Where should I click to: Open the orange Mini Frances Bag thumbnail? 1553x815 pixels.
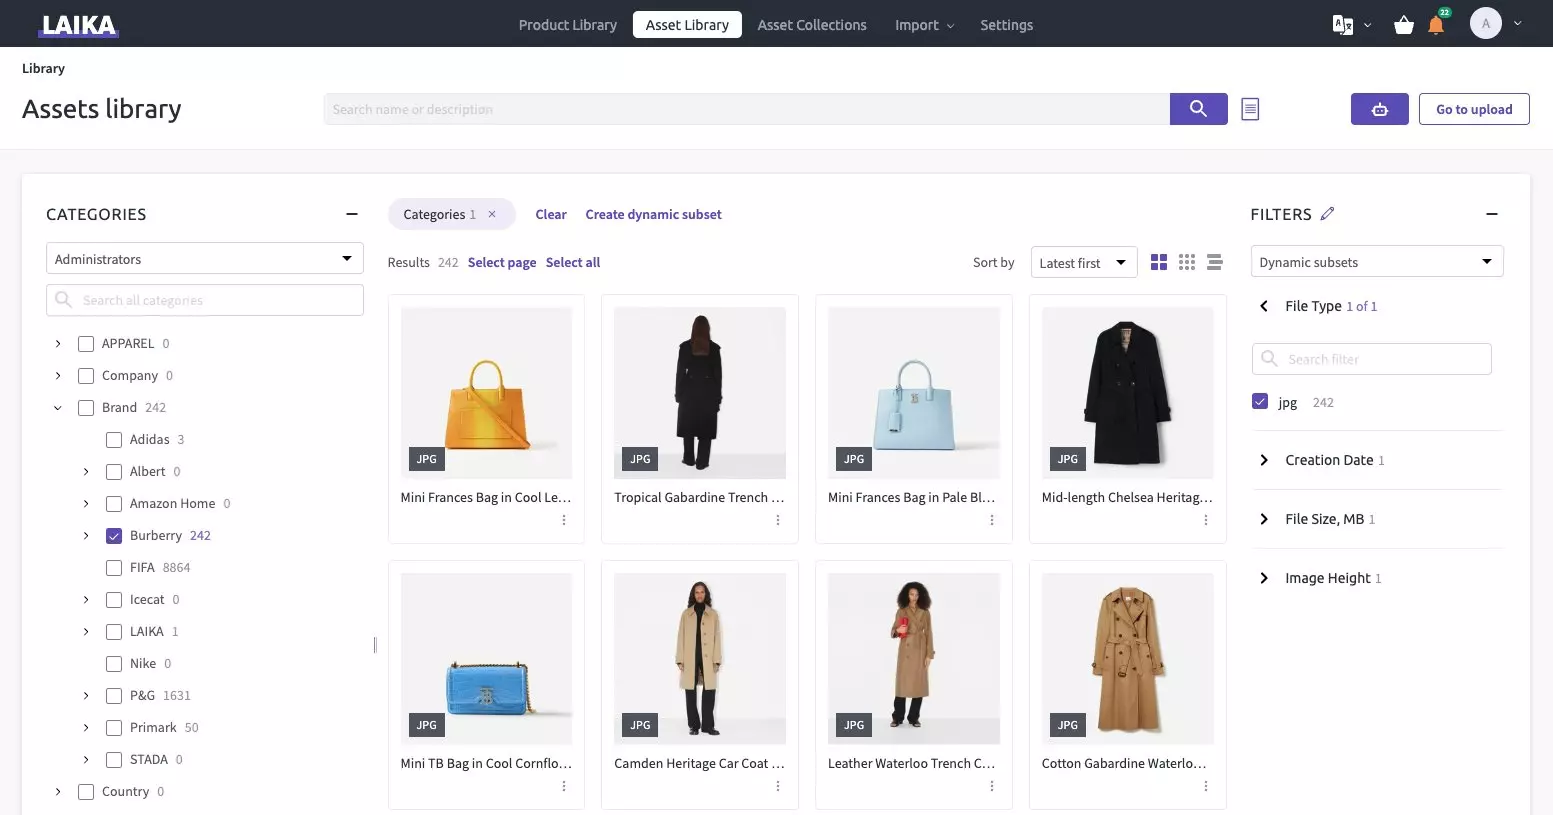point(486,393)
